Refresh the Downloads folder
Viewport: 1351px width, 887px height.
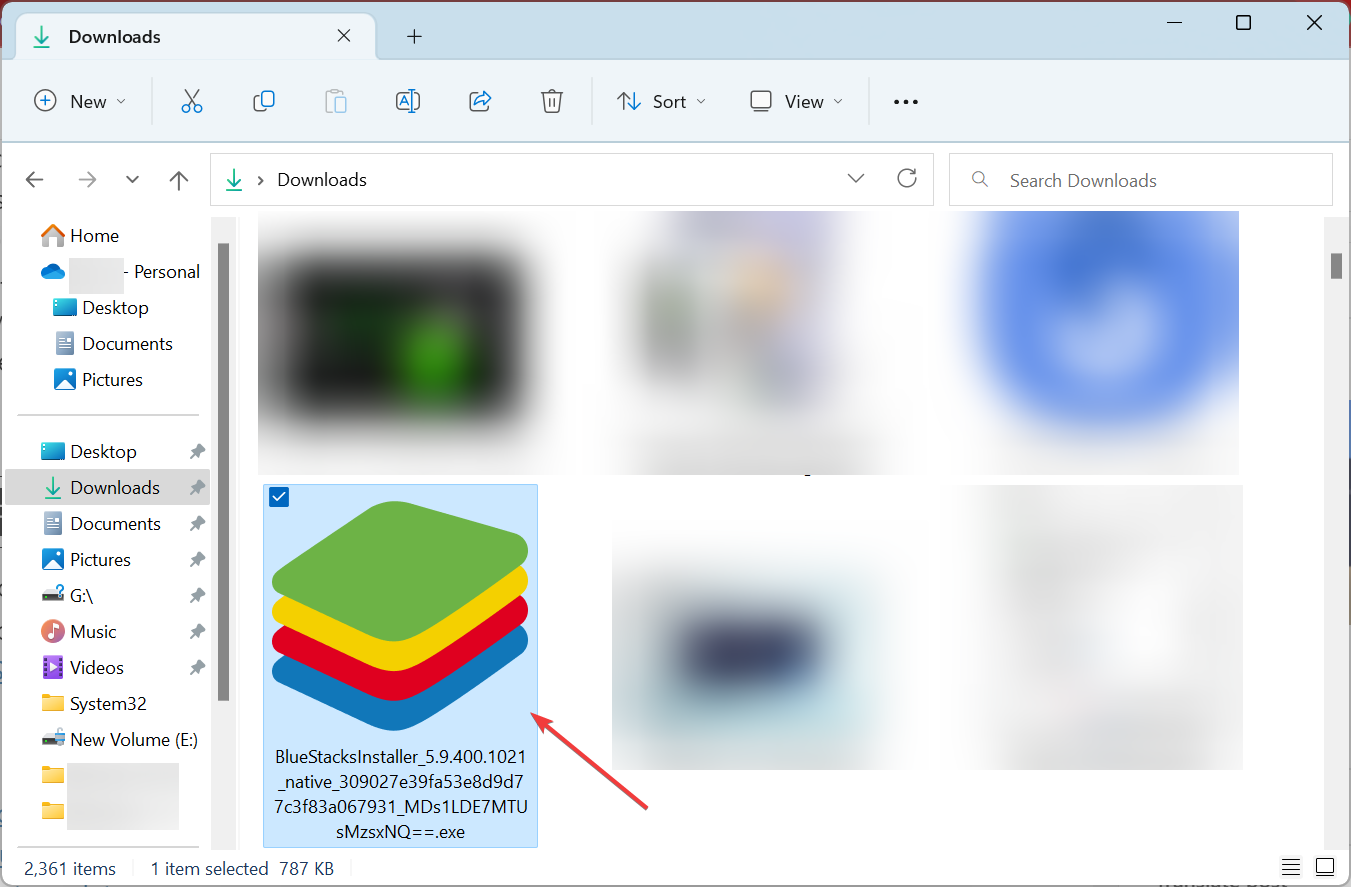click(907, 179)
